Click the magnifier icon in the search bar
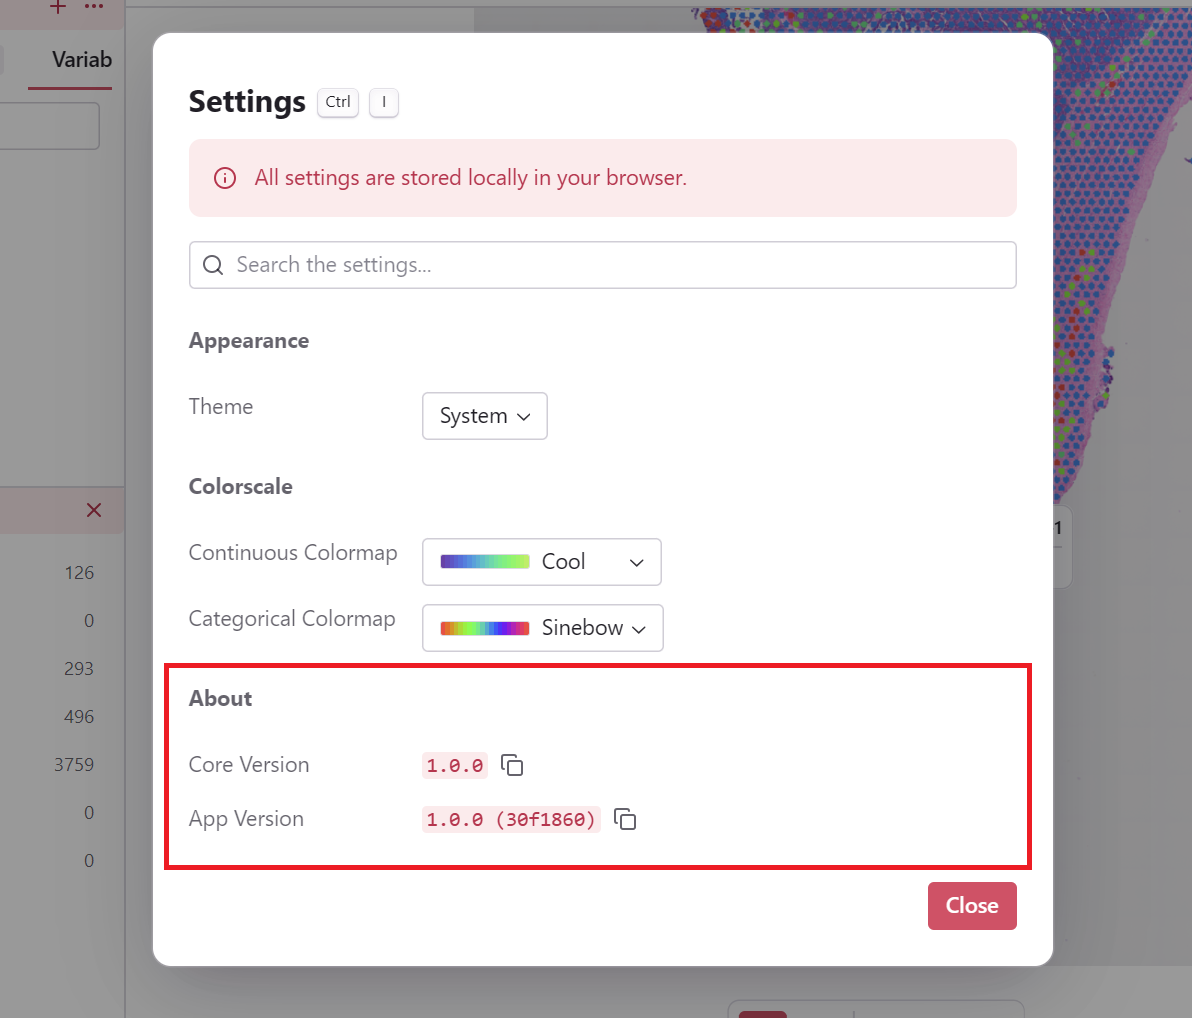This screenshot has height=1018, width=1192. [212, 264]
